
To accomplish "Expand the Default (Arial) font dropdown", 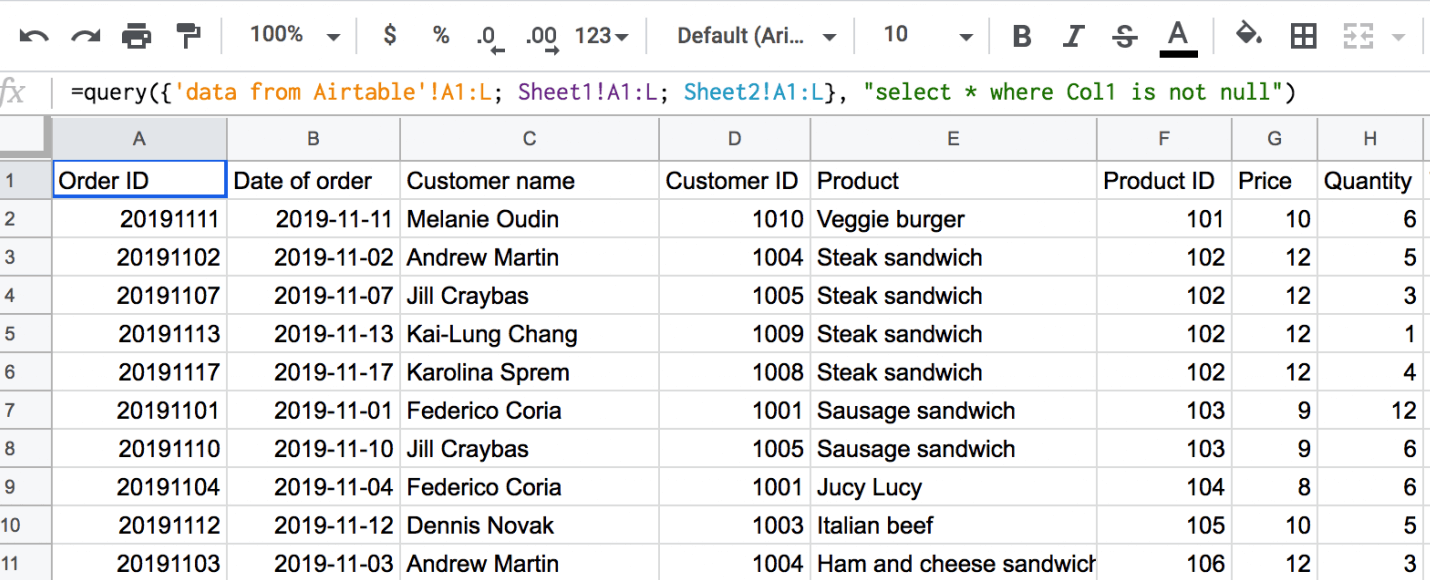I will point(757,37).
